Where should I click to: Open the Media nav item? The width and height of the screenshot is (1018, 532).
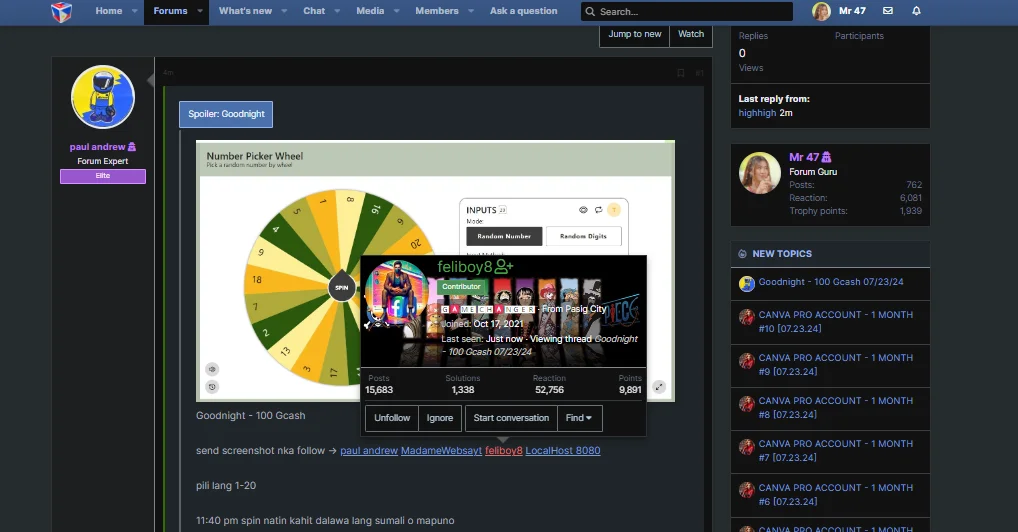[x=370, y=11]
